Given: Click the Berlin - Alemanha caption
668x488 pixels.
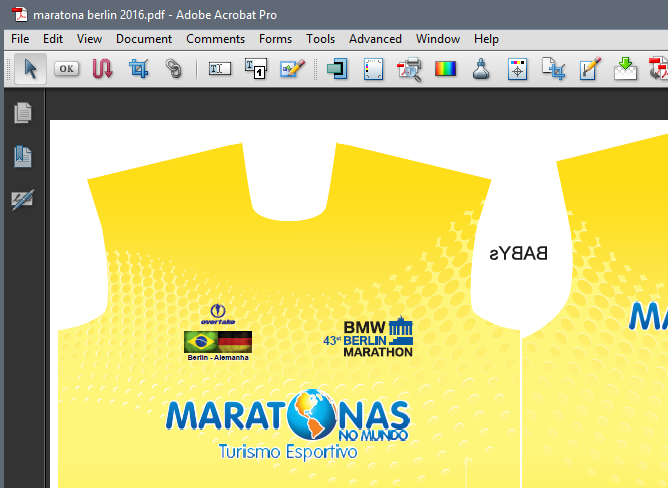Looking at the screenshot, I should pos(218,358).
